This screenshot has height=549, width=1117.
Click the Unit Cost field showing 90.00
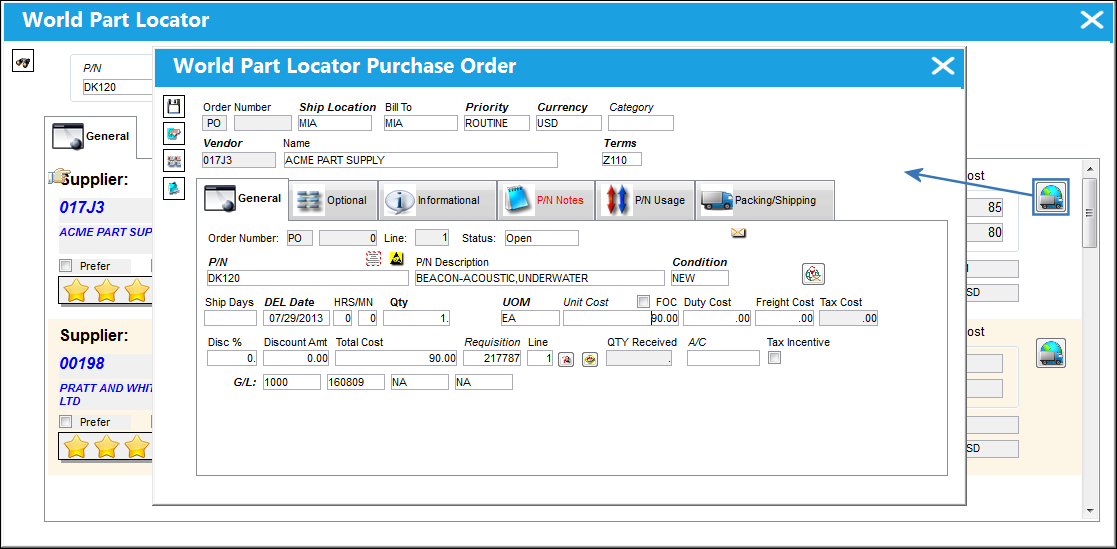tap(621, 318)
